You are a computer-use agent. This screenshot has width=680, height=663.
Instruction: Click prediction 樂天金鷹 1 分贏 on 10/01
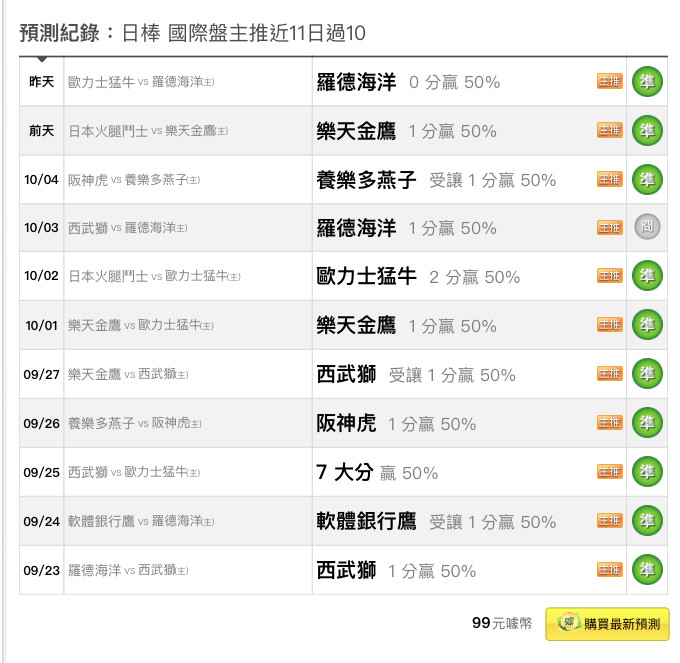pyautogui.click(x=406, y=326)
